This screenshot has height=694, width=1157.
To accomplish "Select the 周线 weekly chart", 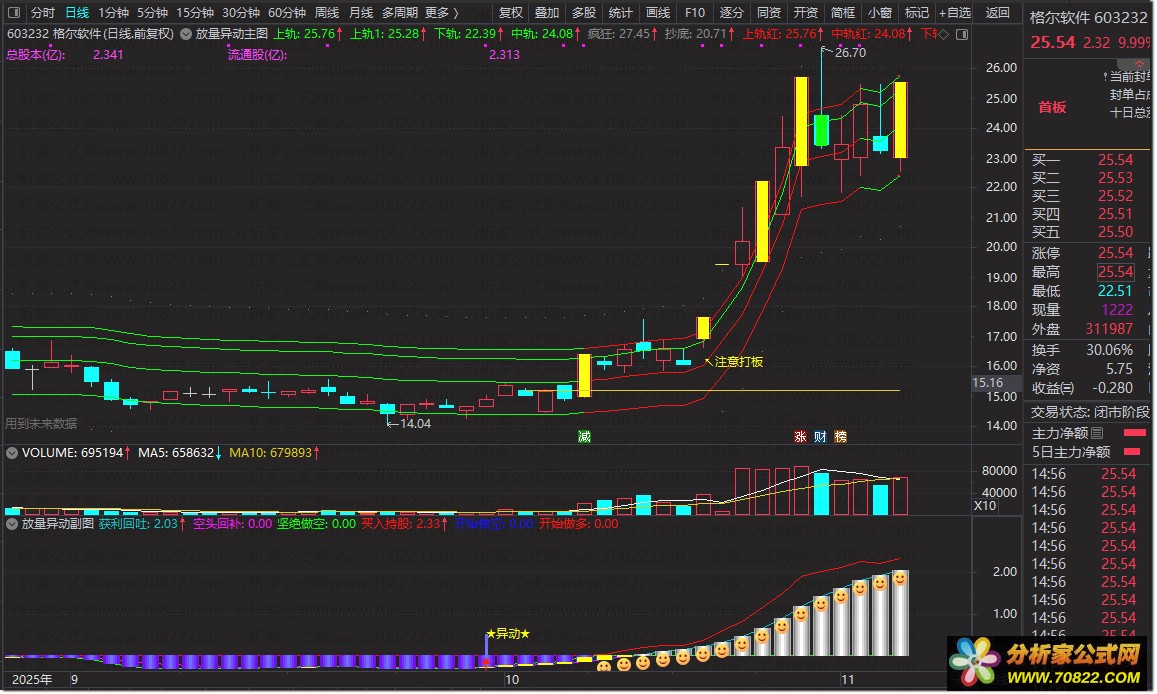I will pos(327,13).
